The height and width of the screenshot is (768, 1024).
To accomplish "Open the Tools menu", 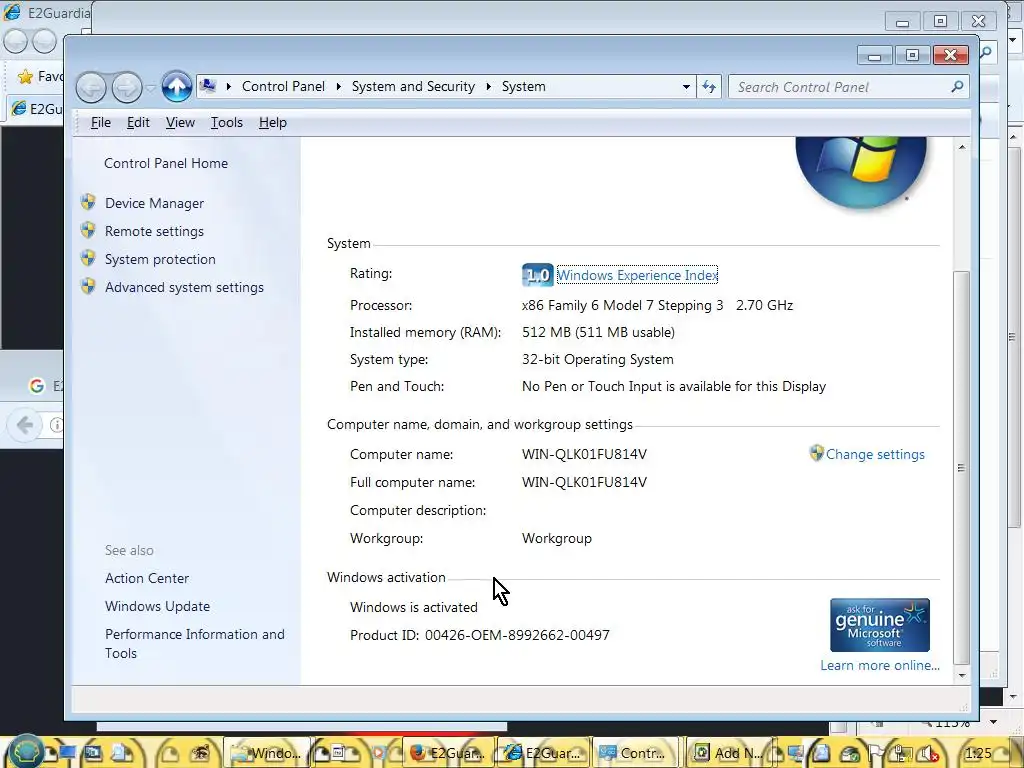I will tap(227, 123).
